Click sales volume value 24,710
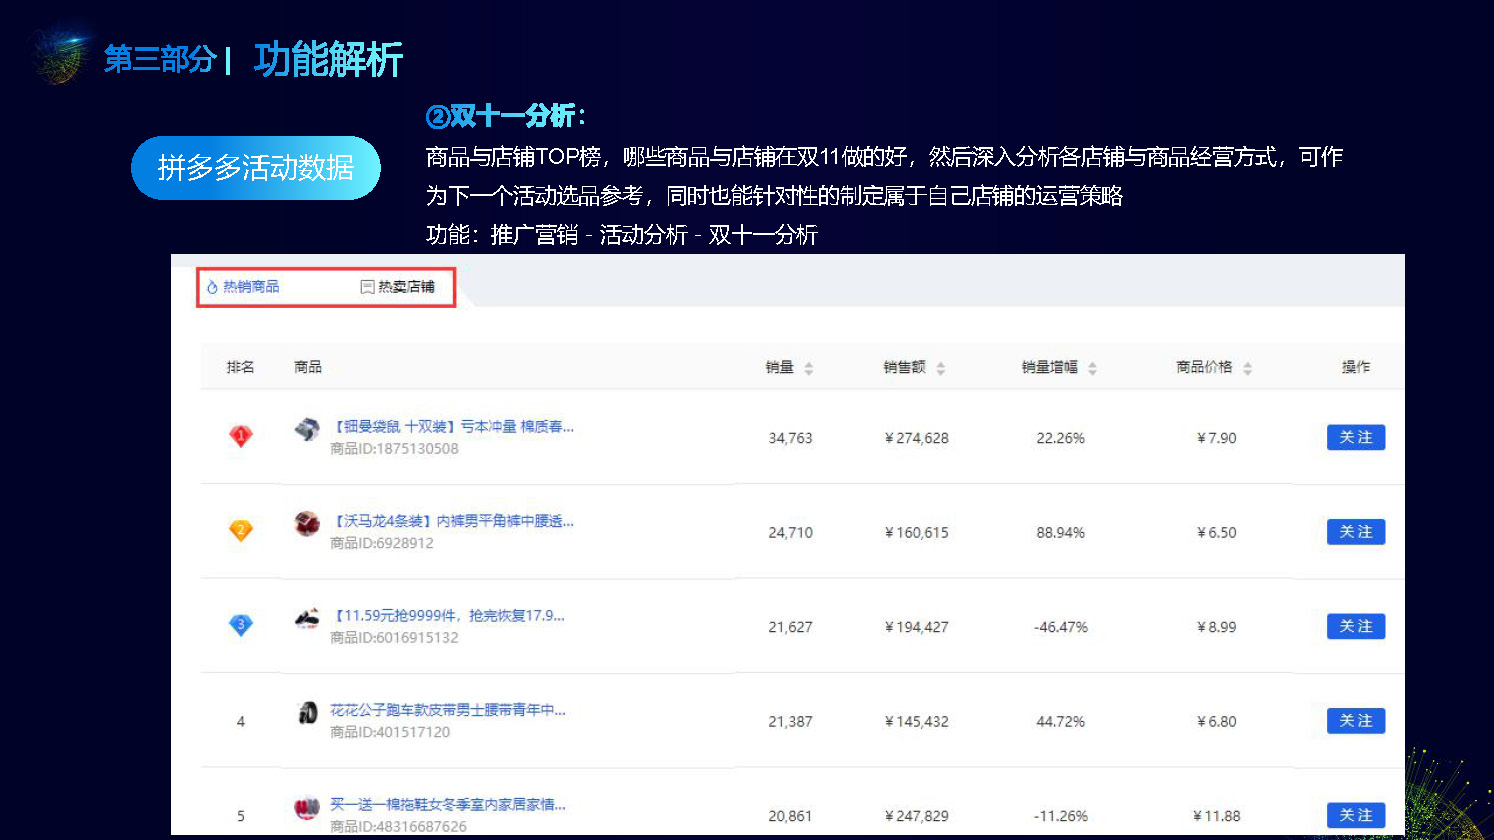This screenshot has height=840, width=1494. point(790,533)
